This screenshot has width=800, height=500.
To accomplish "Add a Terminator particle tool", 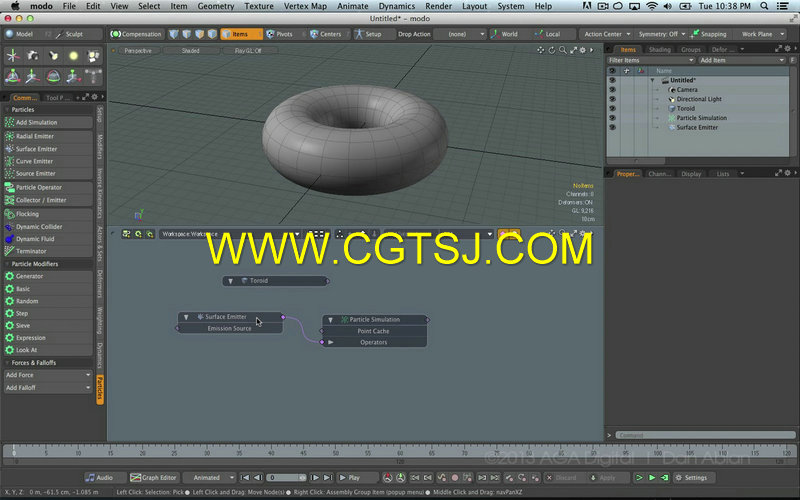I will (x=48, y=251).
